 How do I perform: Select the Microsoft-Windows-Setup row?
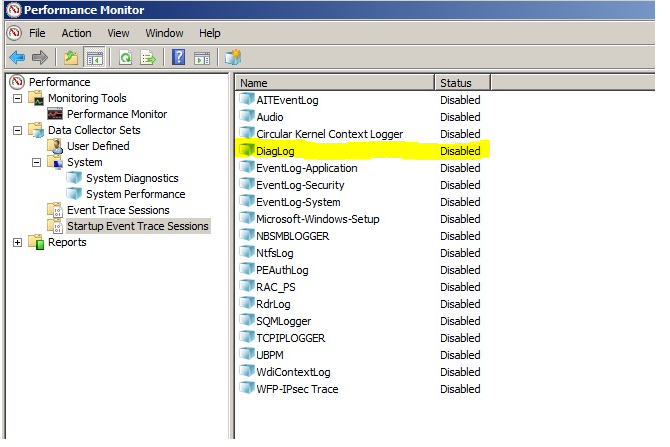point(363,219)
